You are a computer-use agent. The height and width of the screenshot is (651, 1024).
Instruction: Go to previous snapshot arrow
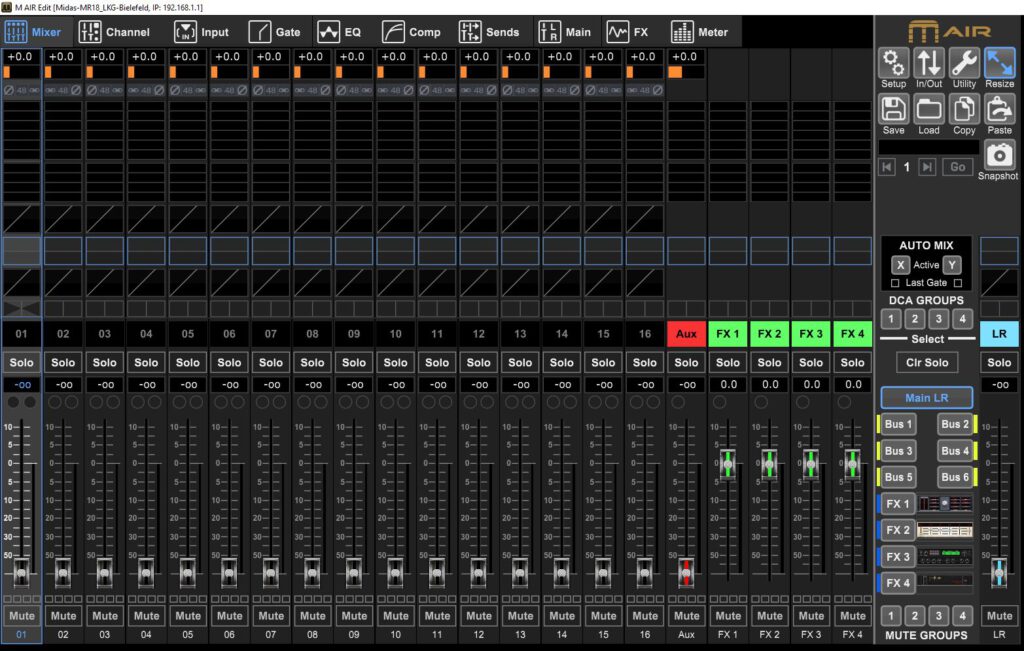(x=887, y=167)
